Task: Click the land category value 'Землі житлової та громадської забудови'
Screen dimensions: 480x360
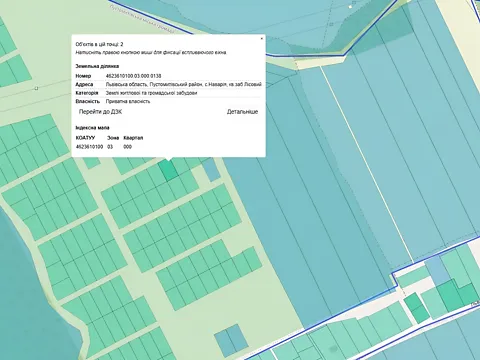Action: pos(151,93)
